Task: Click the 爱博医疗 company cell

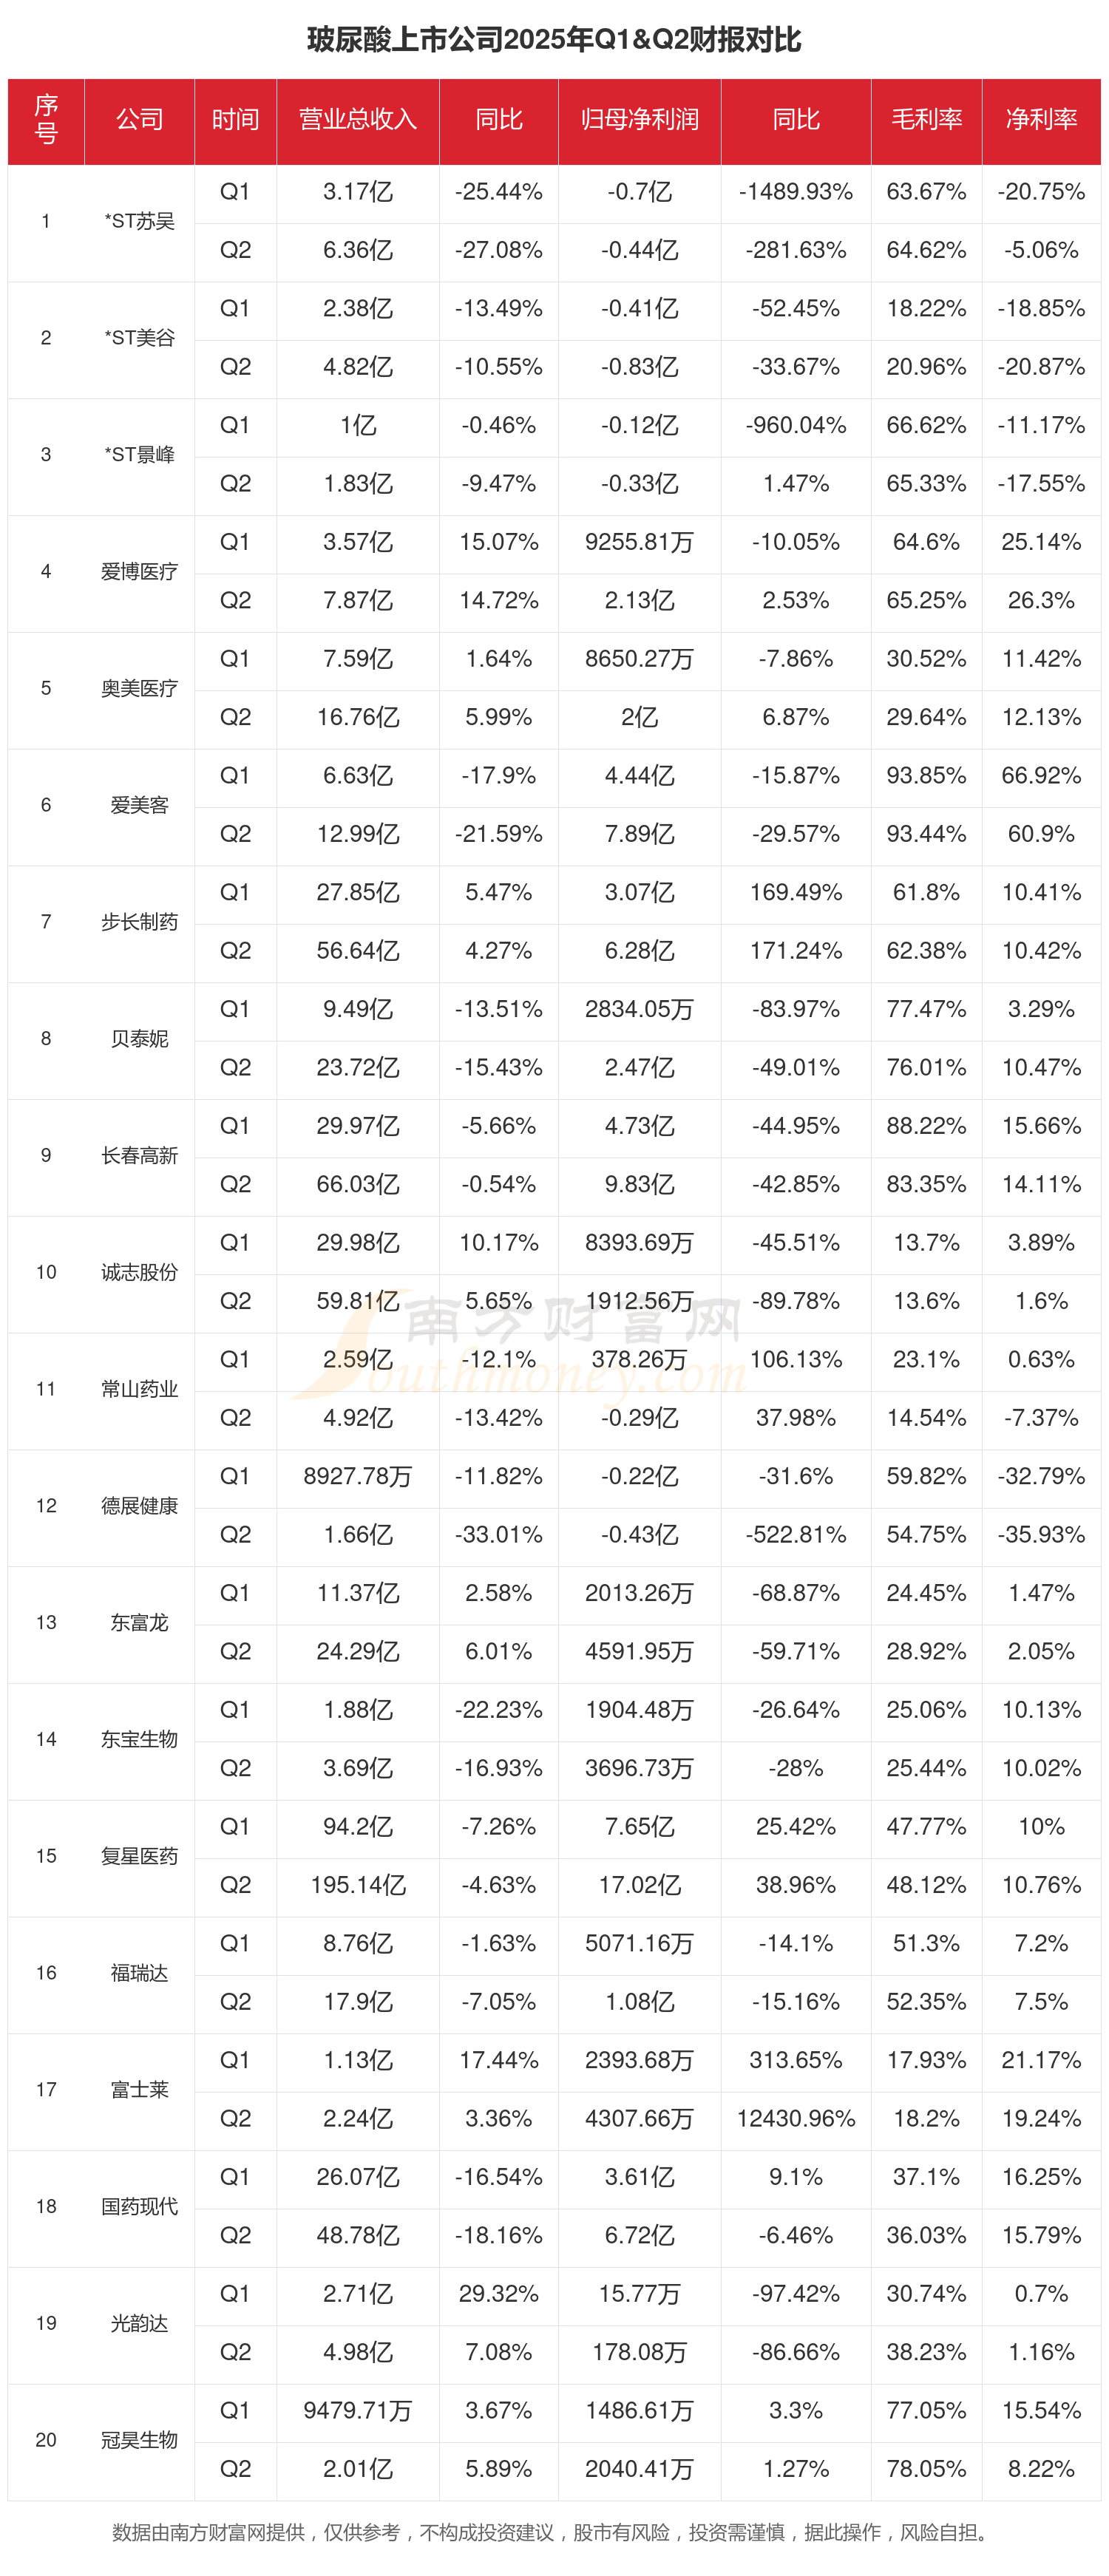Action: coord(139,572)
